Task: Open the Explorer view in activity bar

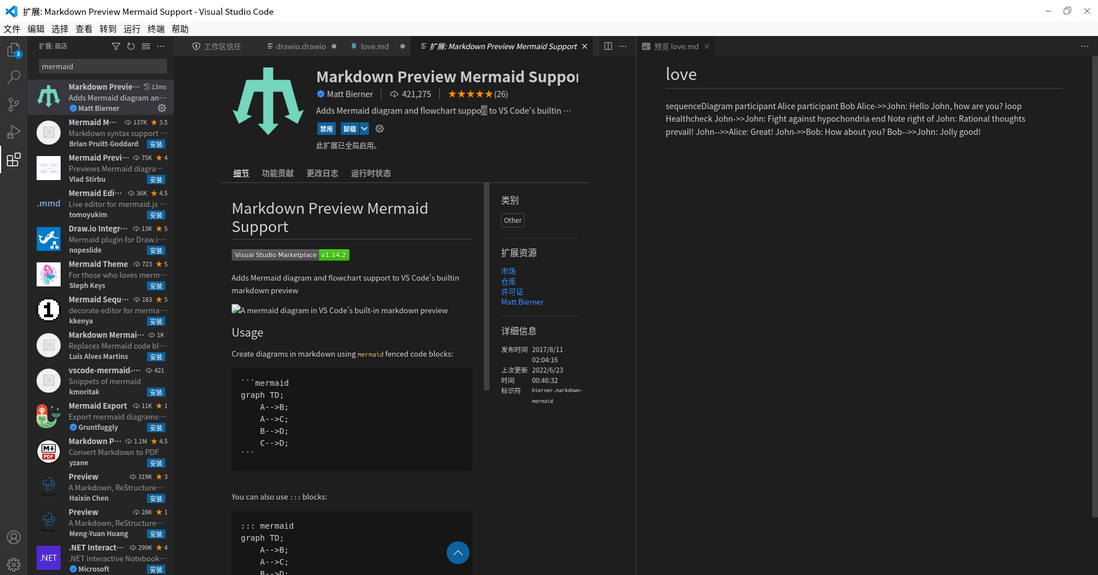Action: [13, 50]
